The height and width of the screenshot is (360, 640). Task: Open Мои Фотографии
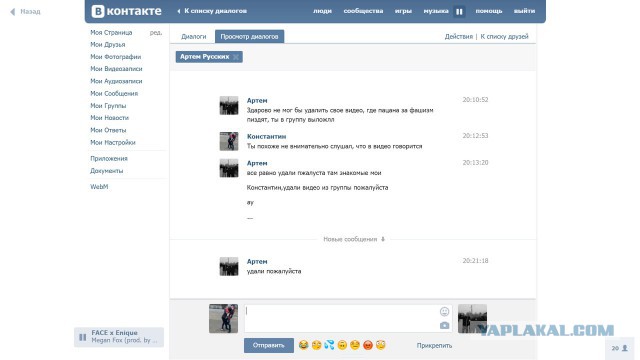[x=116, y=57]
